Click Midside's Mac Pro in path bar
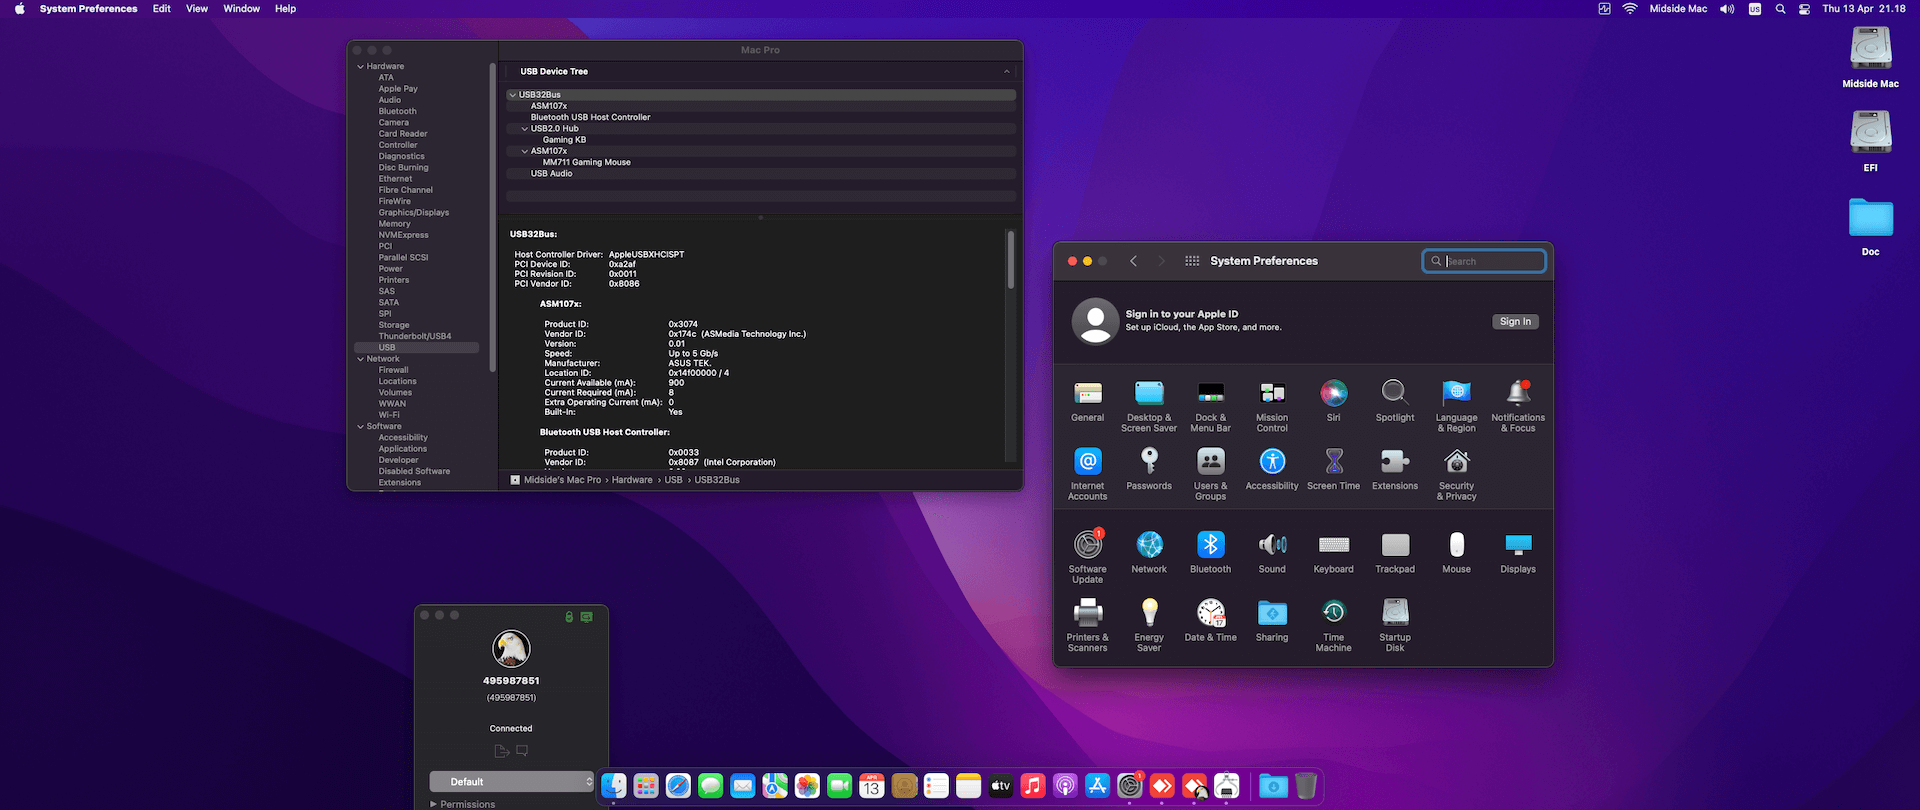Viewport: 1920px width, 810px height. point(563,480)
